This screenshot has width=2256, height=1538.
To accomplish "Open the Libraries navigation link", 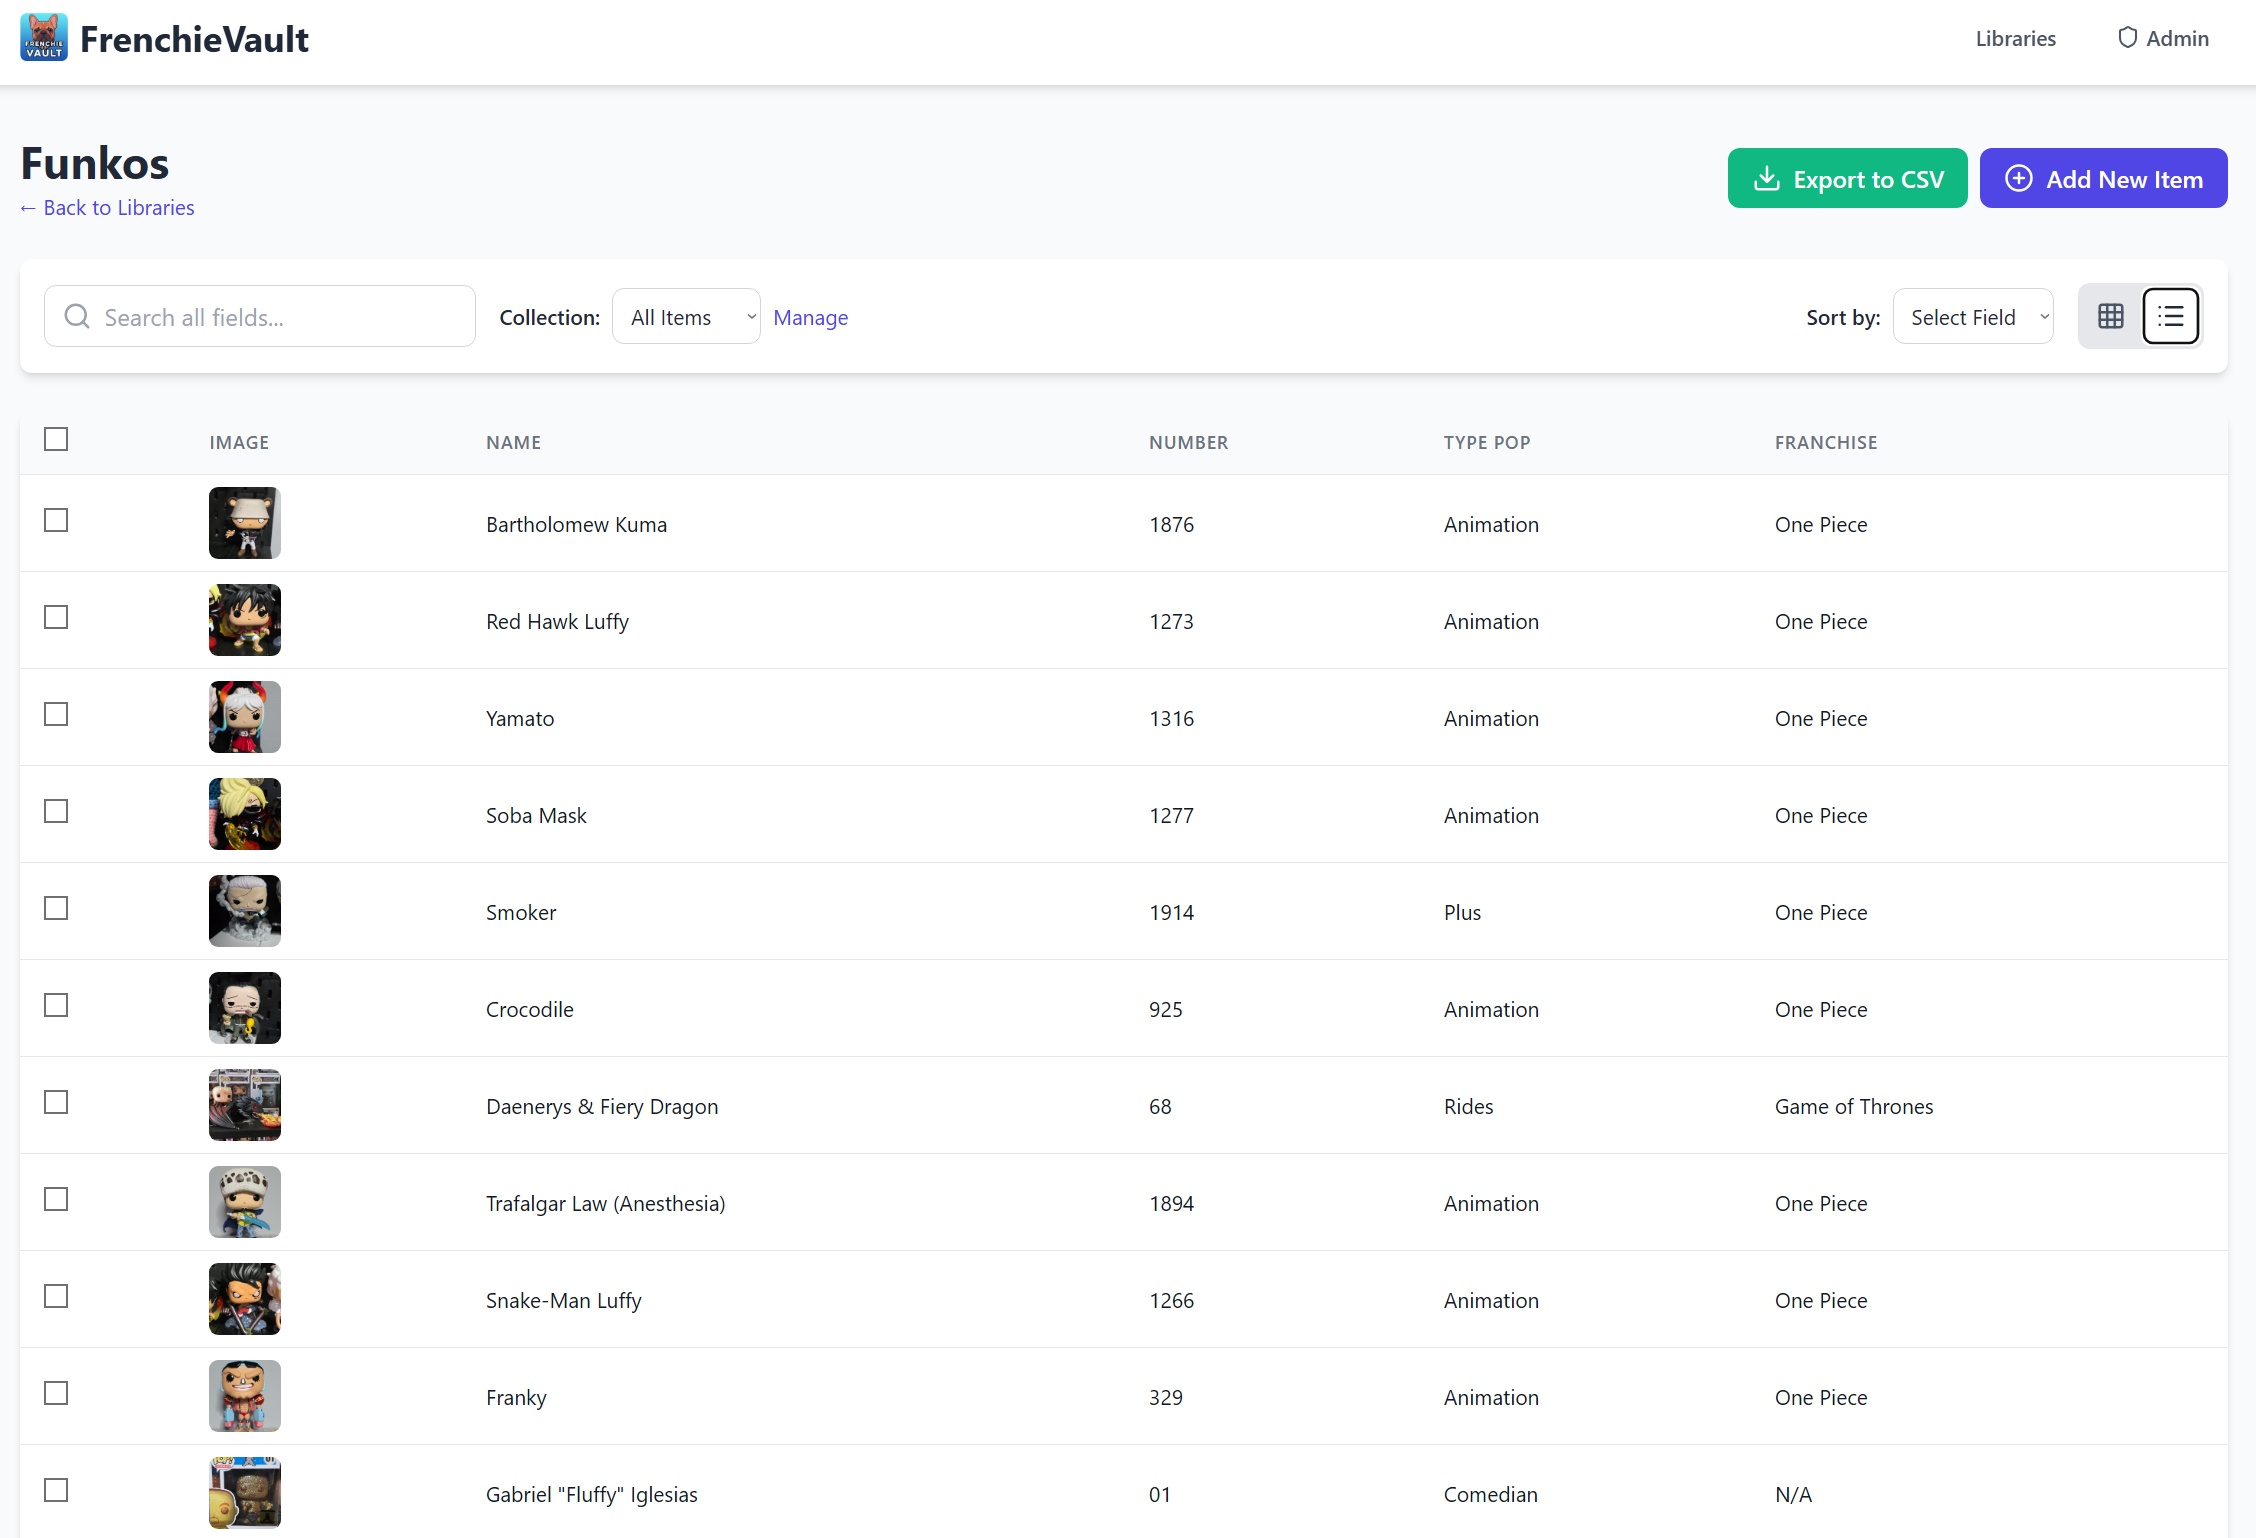I will [x=2016, y=38].
